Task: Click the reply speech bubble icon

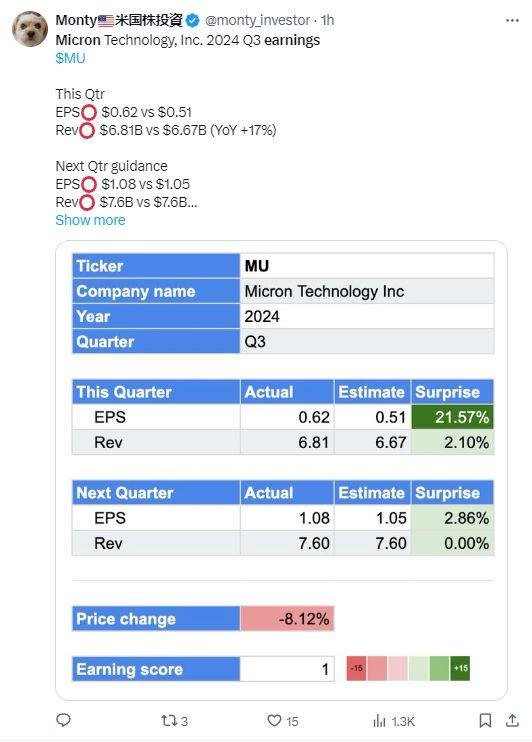Action: pyautogui.click(x=63, y=720)
